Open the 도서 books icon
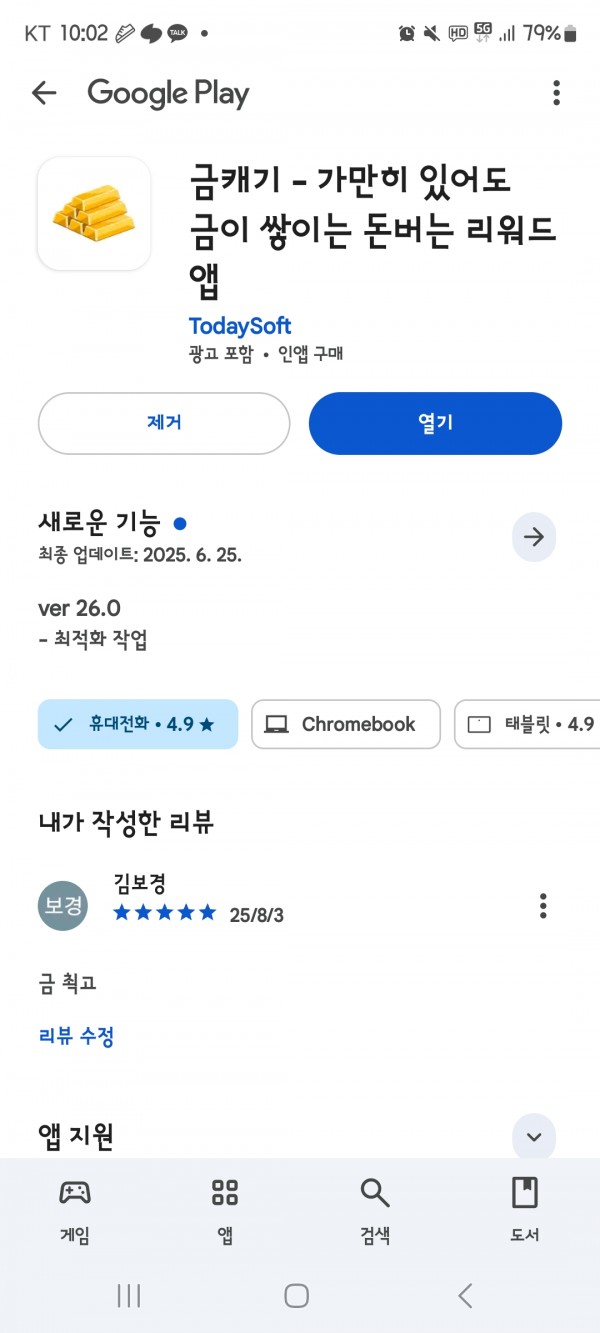 [525, 1192]
